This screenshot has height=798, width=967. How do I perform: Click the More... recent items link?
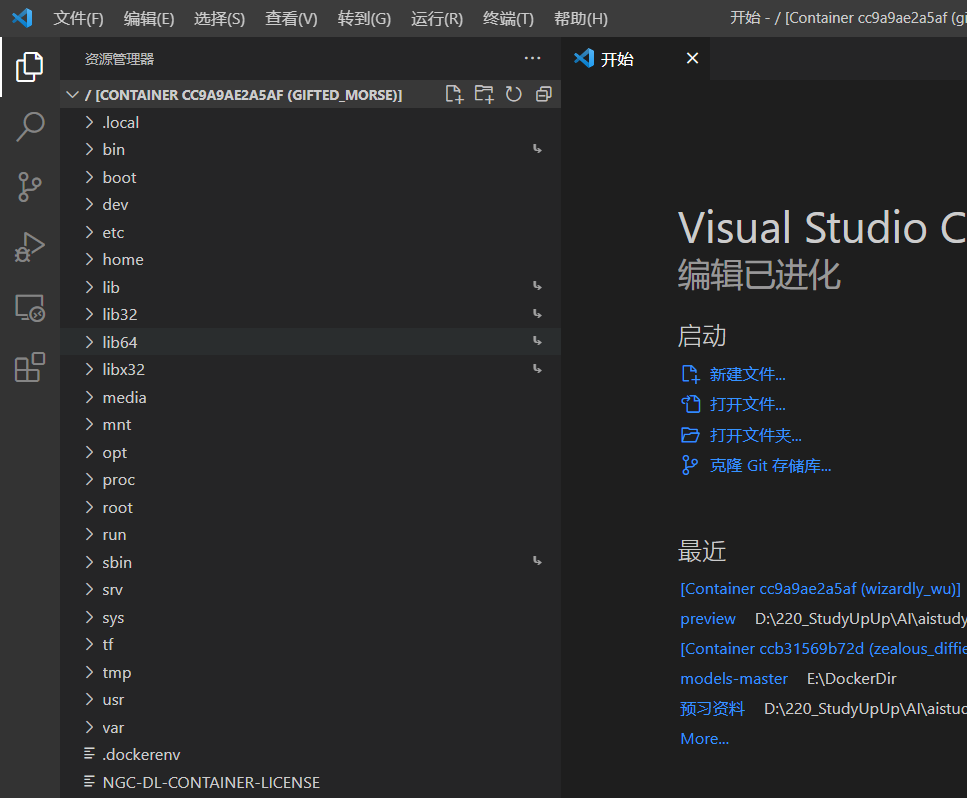tap(704, 738)
